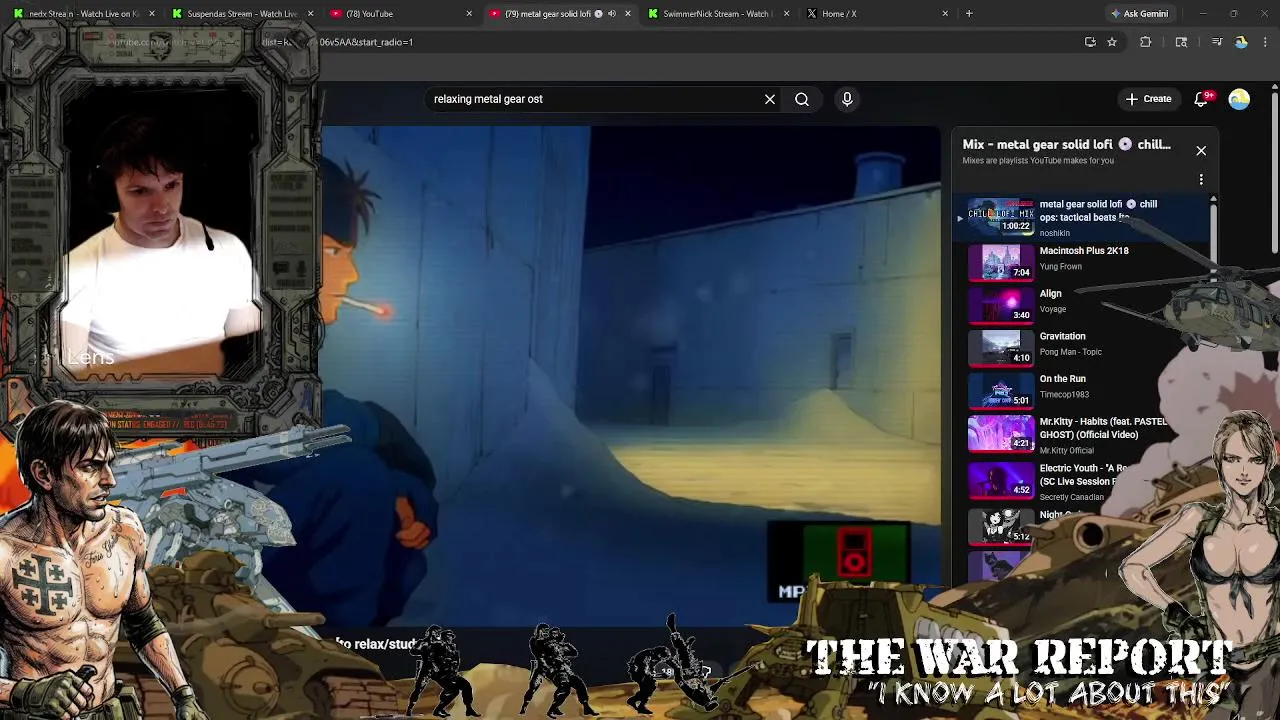Screen dimensions: 1280x720
Task: Click 'Mr.Kitty Official' channel text
Action: [x=1067, y=451]
